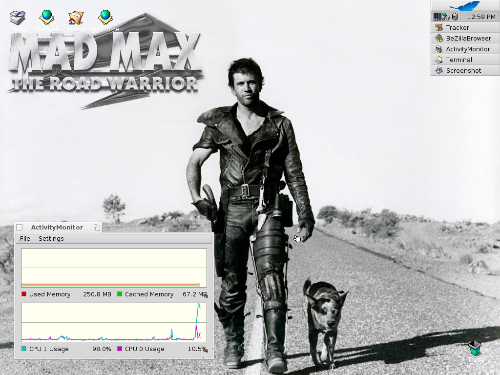Open the Disks desktop icon
The width and height of the screenshot is (500, 375).
click(x=17, y=18)
